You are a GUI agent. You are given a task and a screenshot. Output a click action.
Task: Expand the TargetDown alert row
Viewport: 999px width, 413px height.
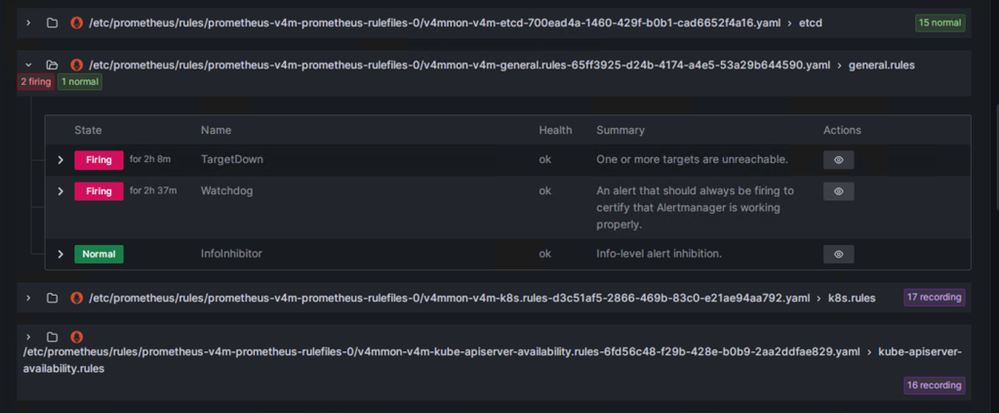pos(60,160)
